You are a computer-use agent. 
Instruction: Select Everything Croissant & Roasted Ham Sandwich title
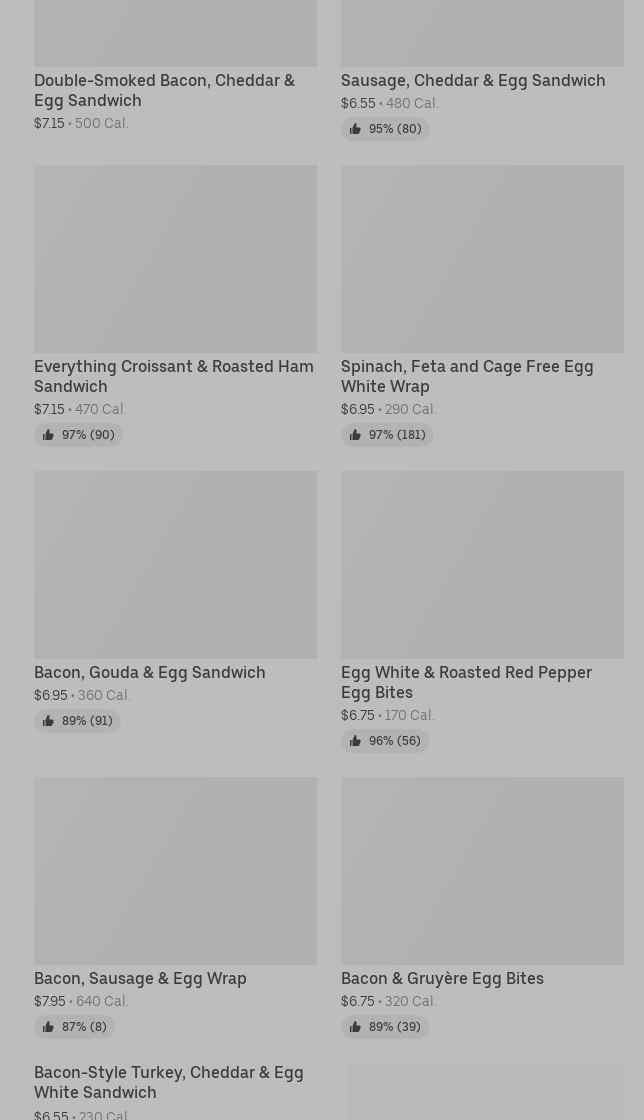click(173, 376)
